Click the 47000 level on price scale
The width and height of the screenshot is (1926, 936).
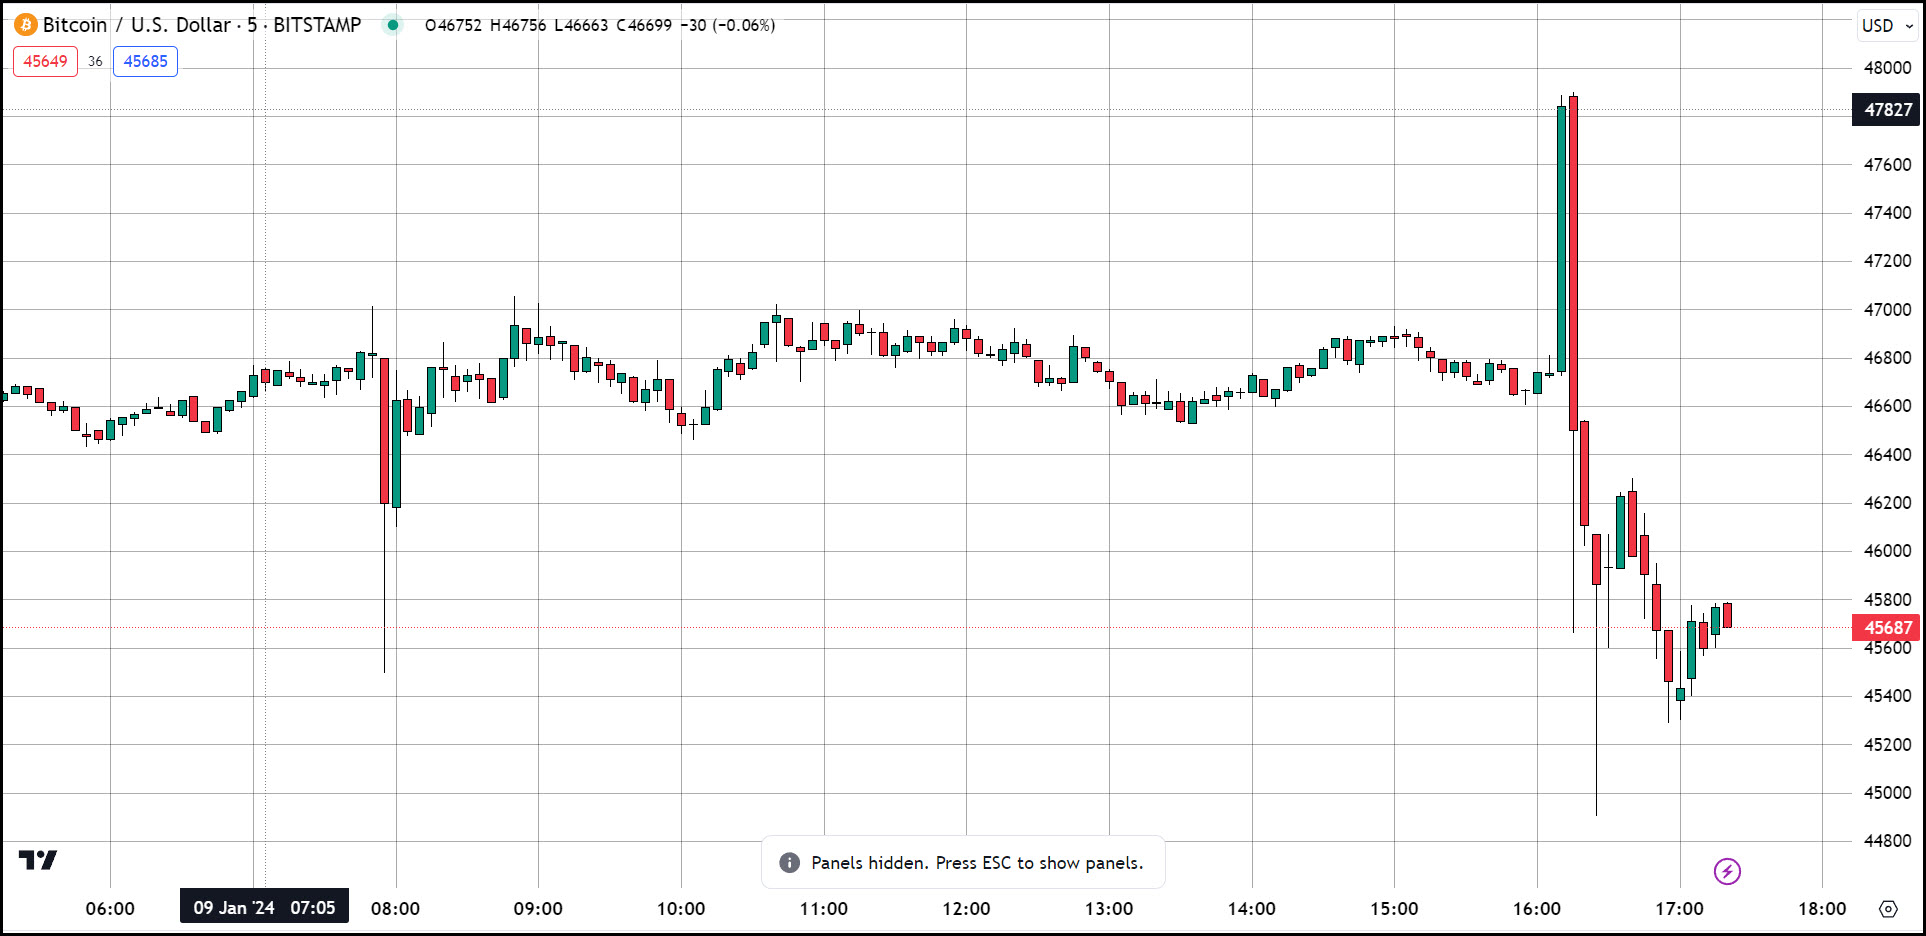[x=1887, y=310]
